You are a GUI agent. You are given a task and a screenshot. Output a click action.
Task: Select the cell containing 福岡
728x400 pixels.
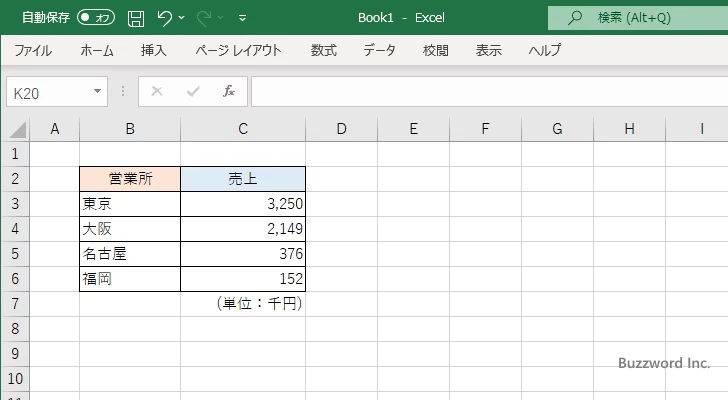click(x=130, y=279)
